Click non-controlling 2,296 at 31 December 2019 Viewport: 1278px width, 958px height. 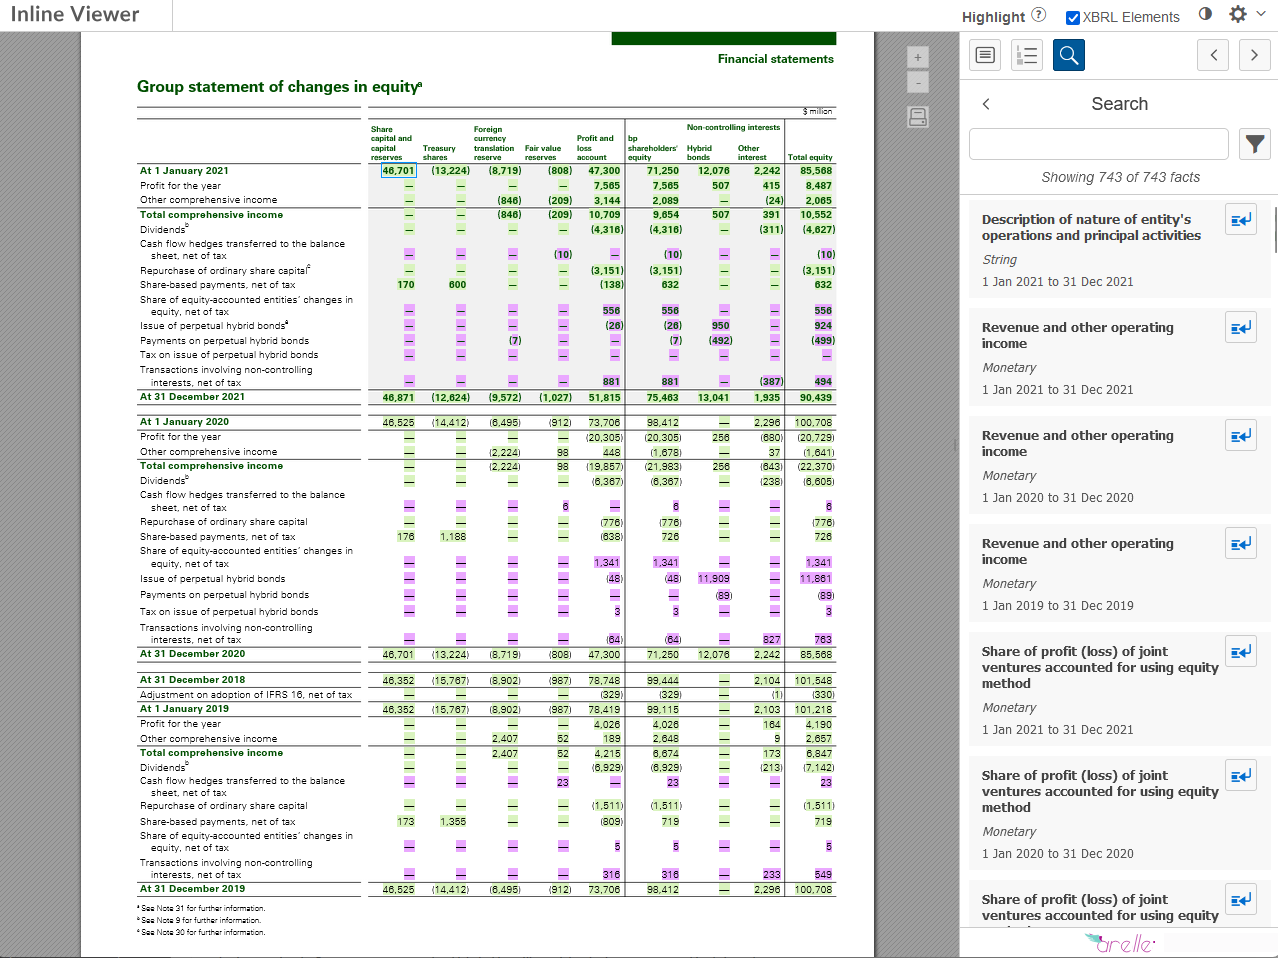767,889
